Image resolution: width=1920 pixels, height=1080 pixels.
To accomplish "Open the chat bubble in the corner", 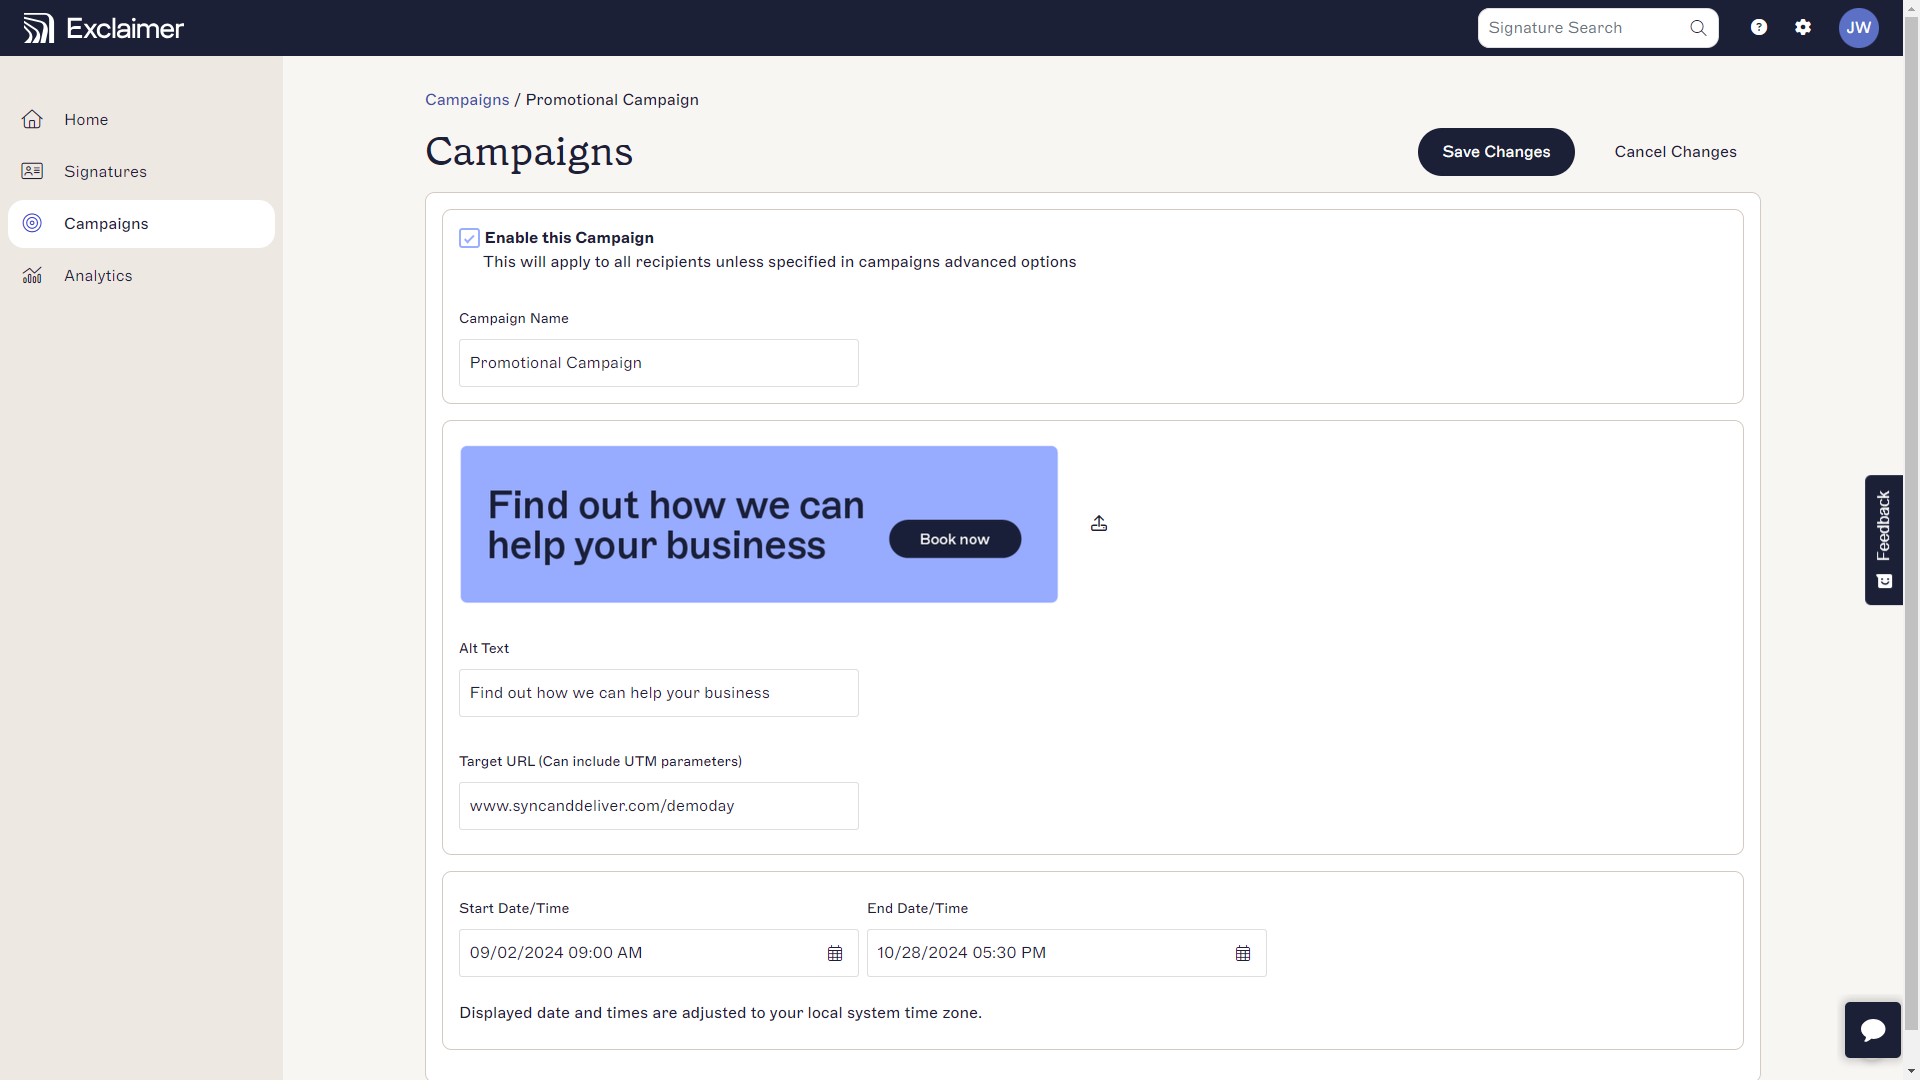I will coord(1873,1029).
